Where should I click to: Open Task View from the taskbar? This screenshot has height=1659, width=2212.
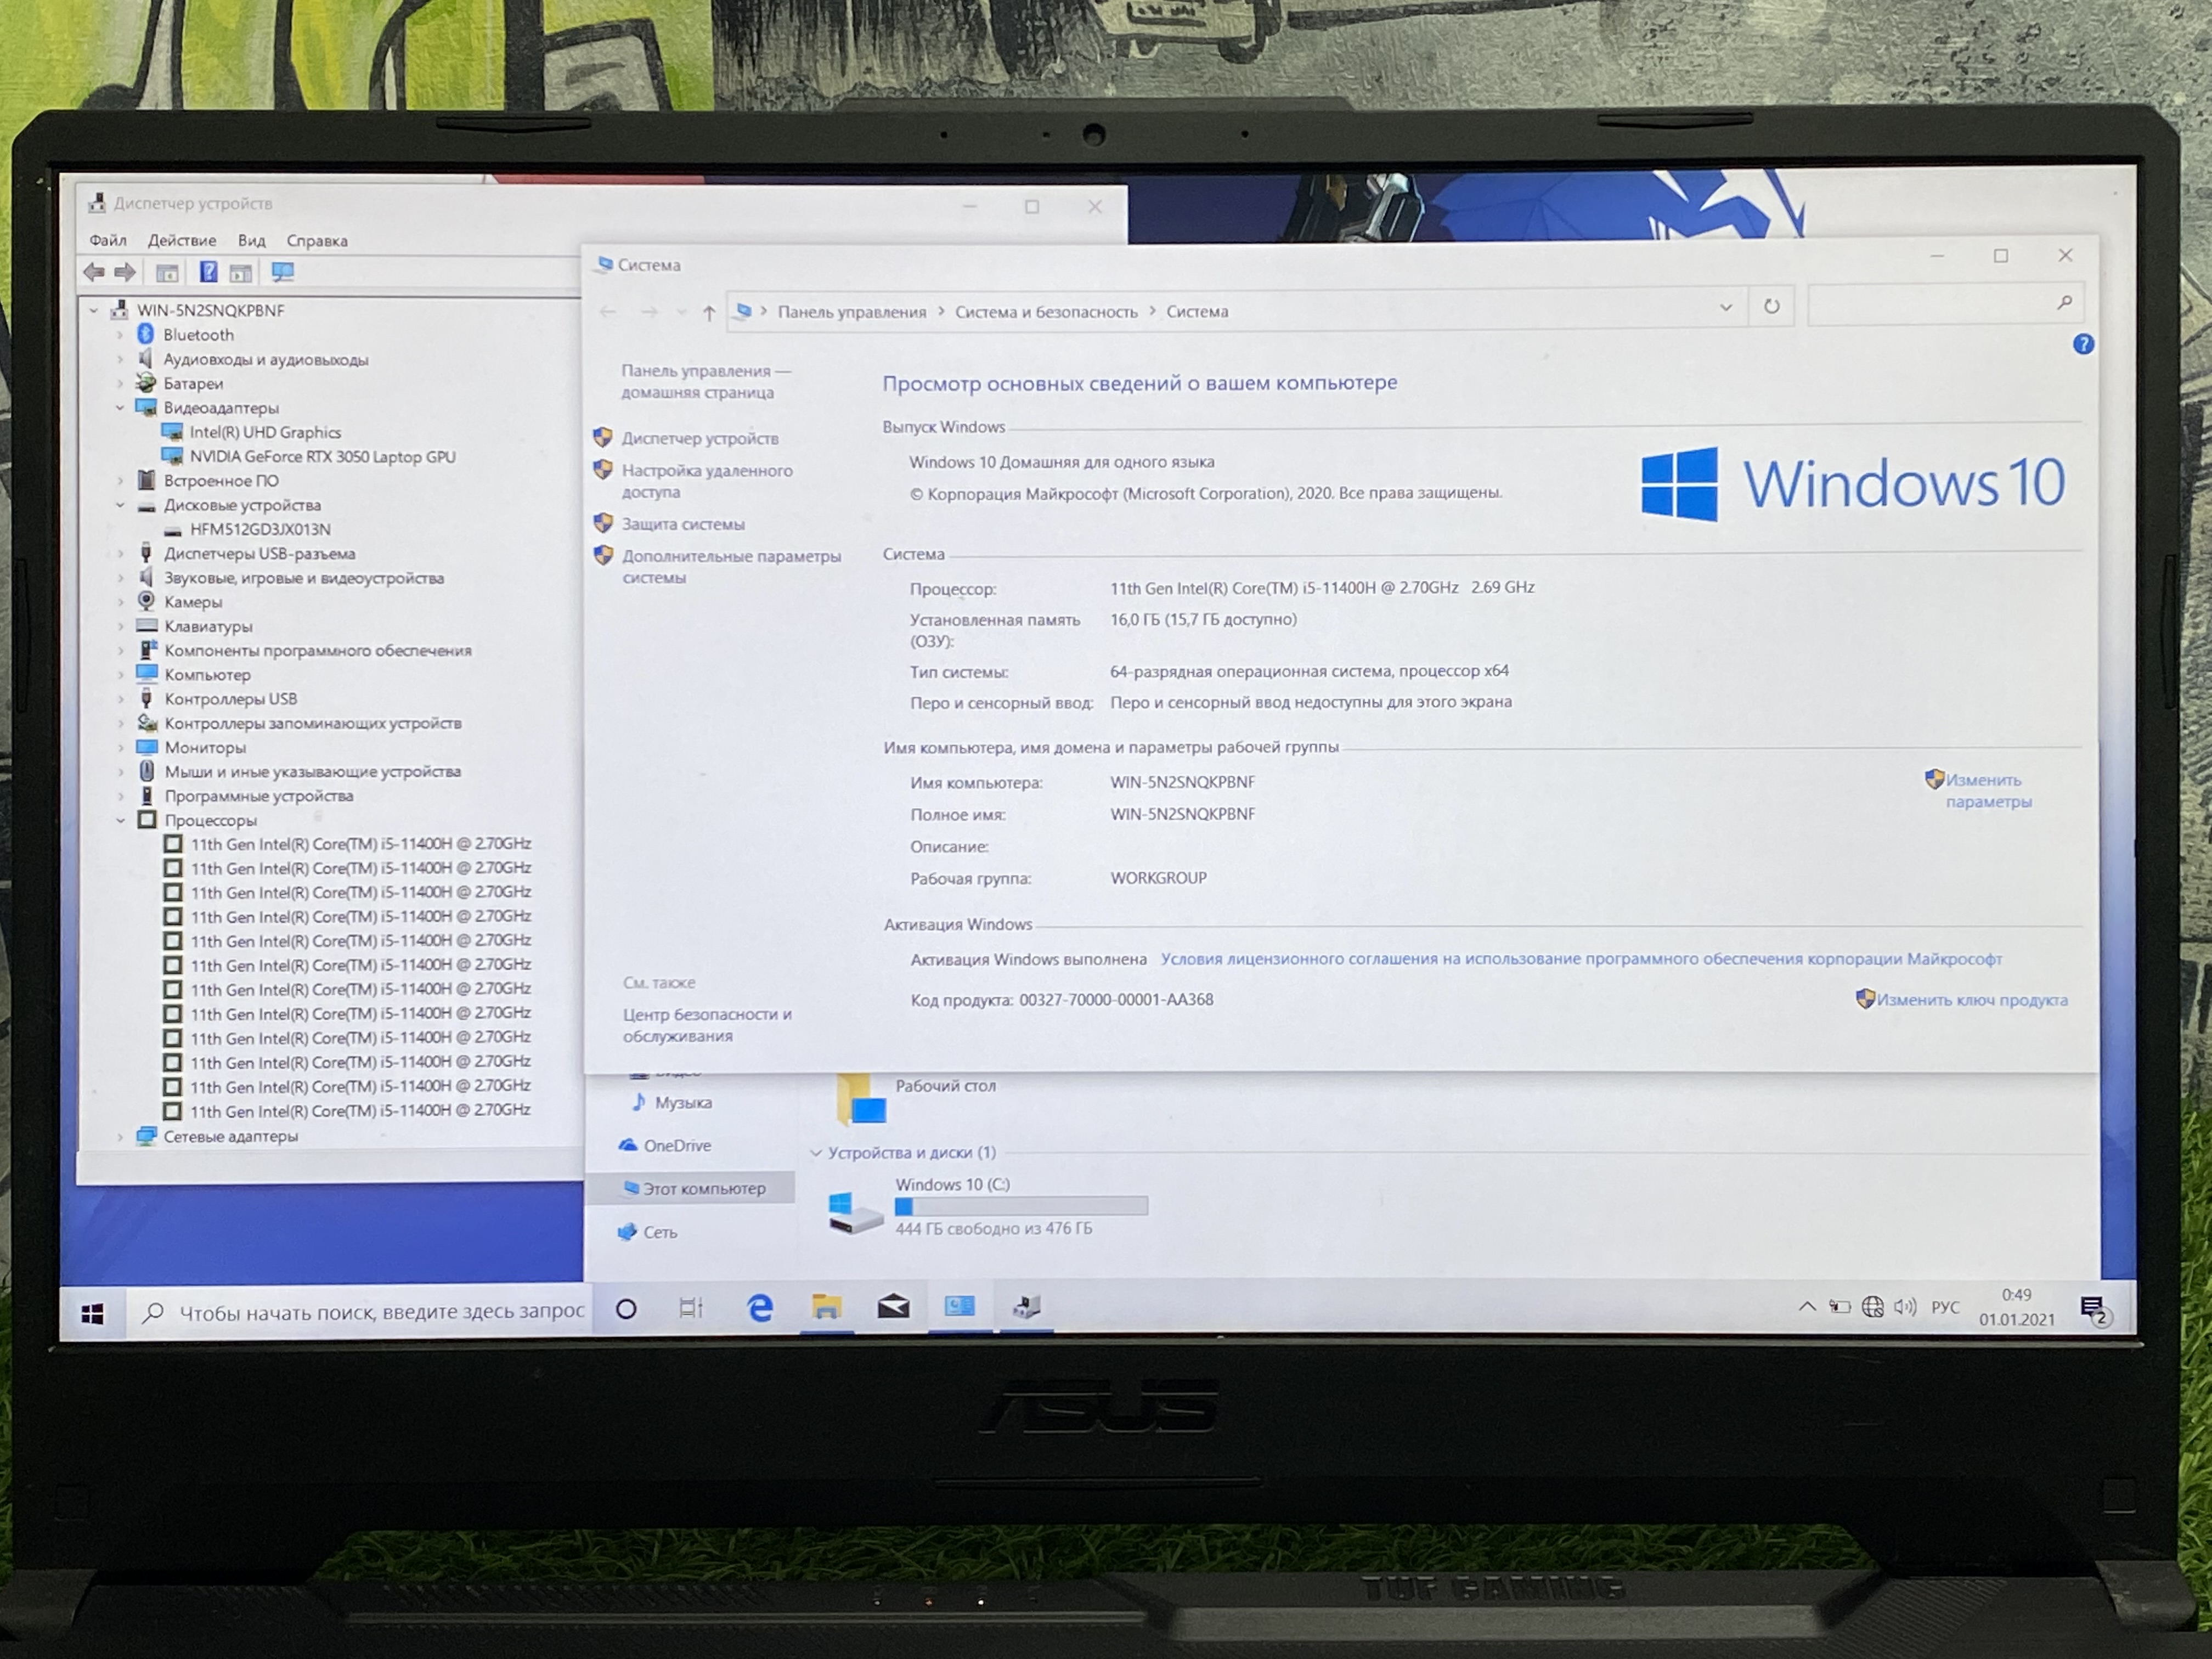click(x=691, y=1308)
